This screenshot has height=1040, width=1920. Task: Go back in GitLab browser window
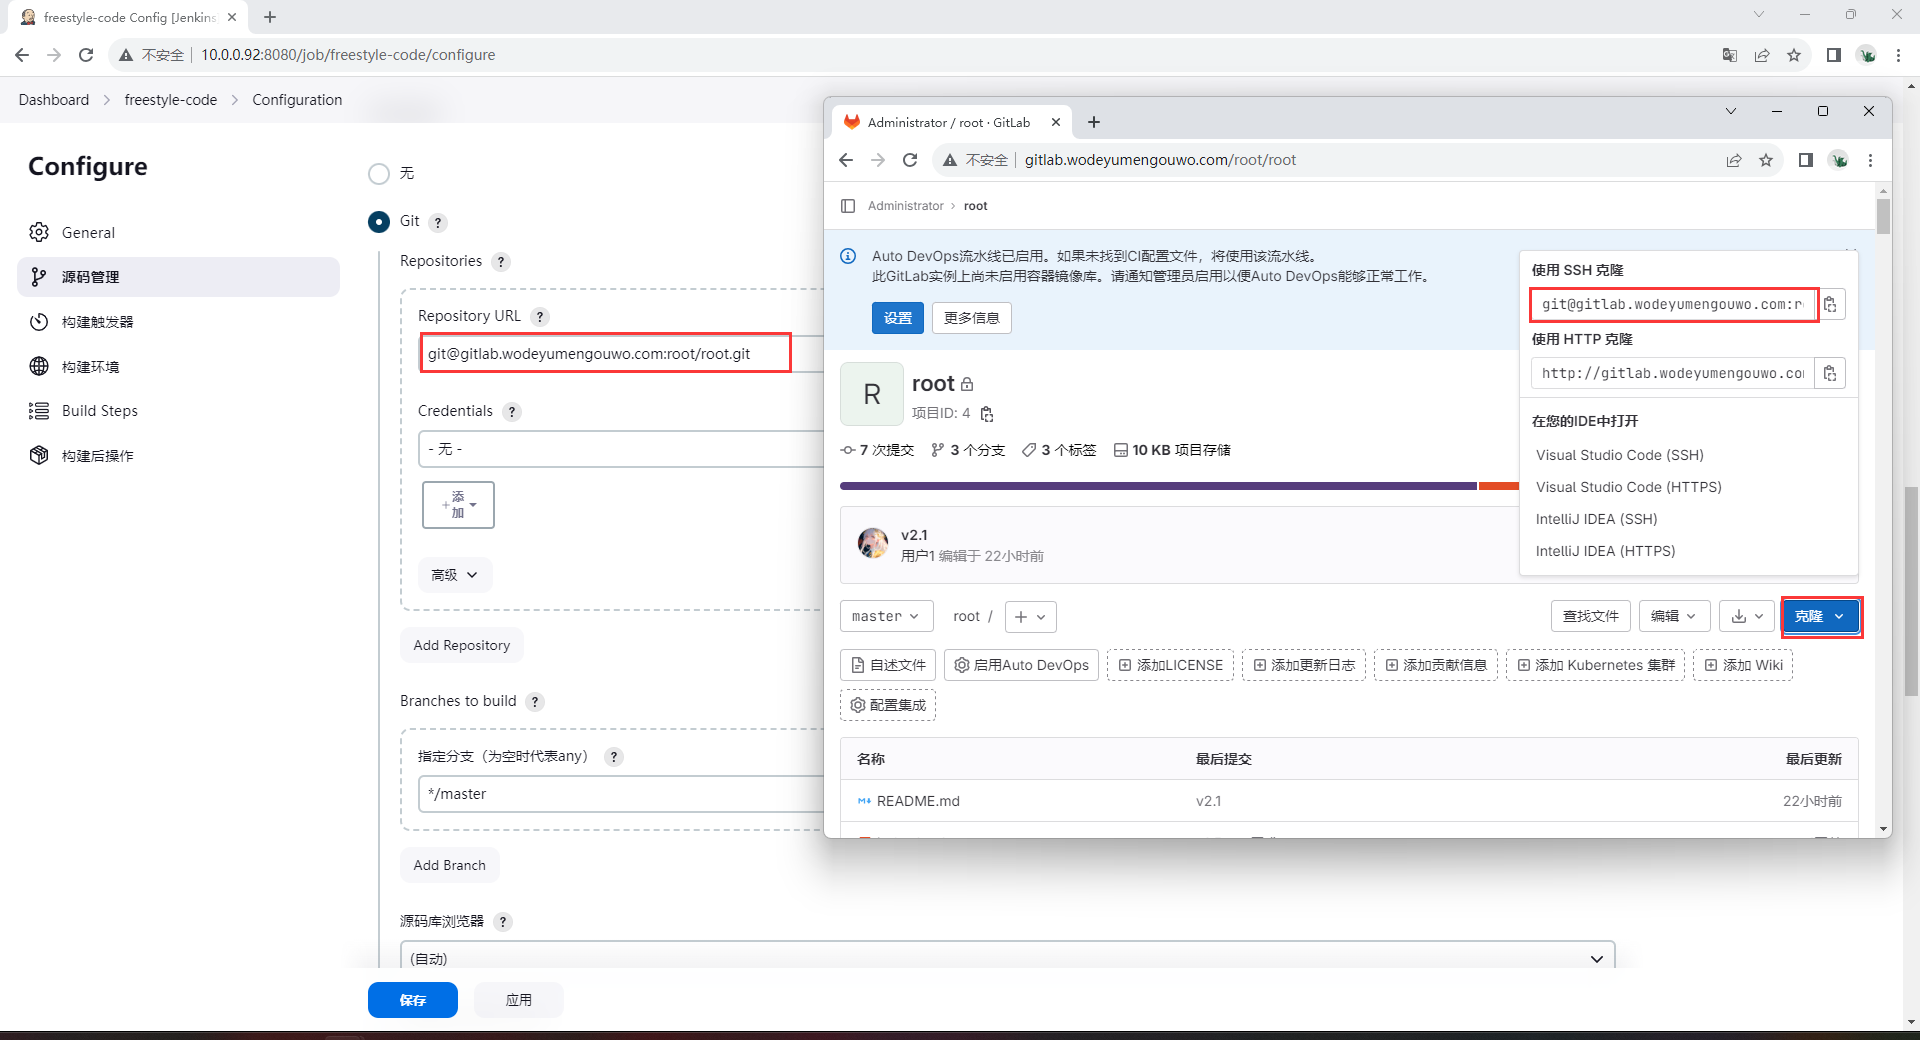point(846,160)
